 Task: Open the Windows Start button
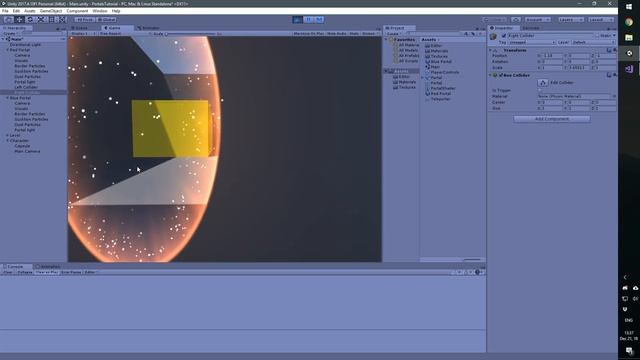[629, 7]
